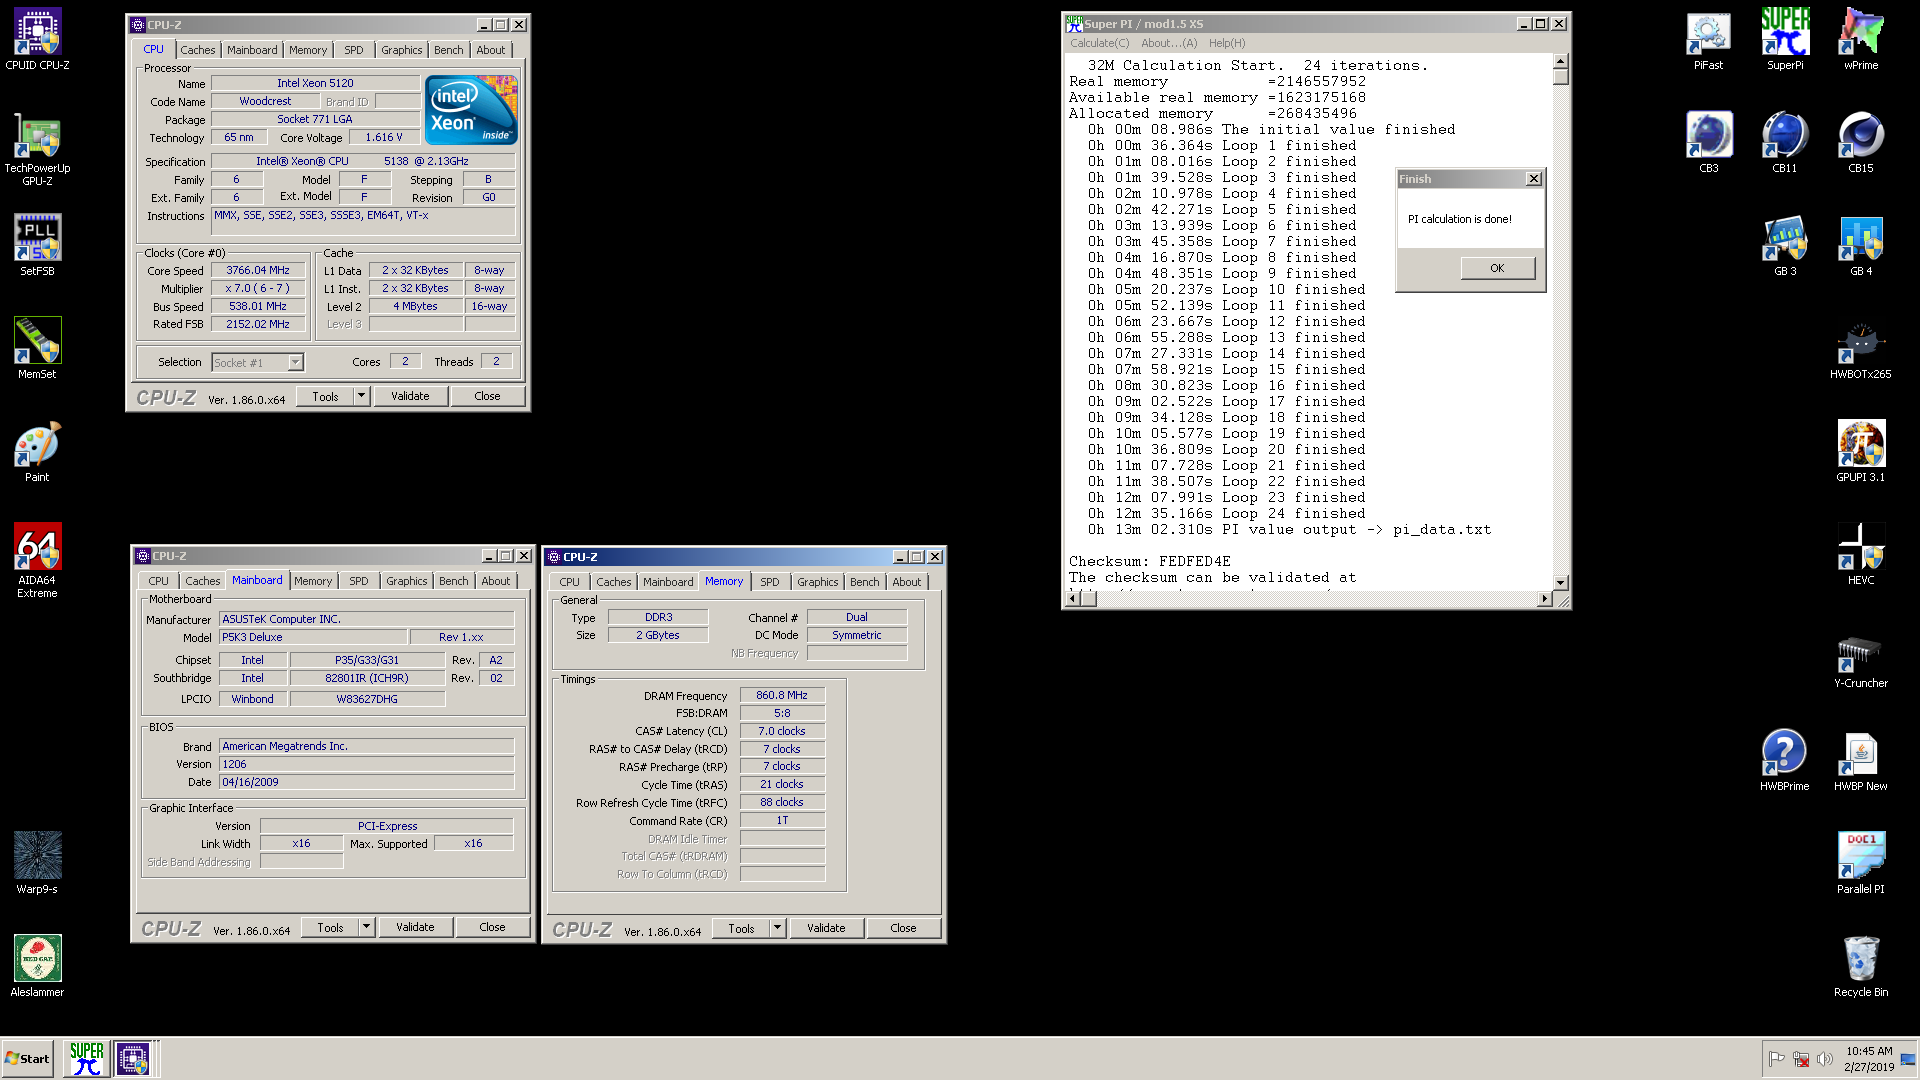
Task: Open Paint from the desktop
Action: pos(37,451)
